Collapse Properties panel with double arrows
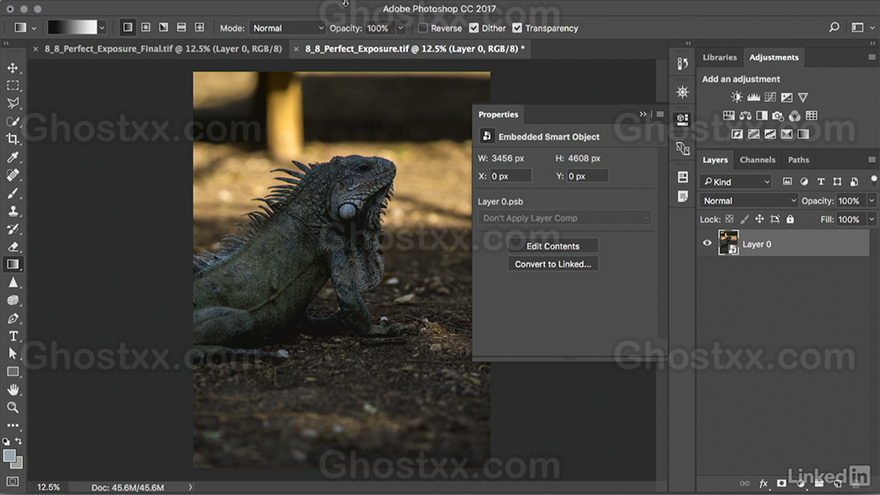880x495 pixels. (643, 114)
